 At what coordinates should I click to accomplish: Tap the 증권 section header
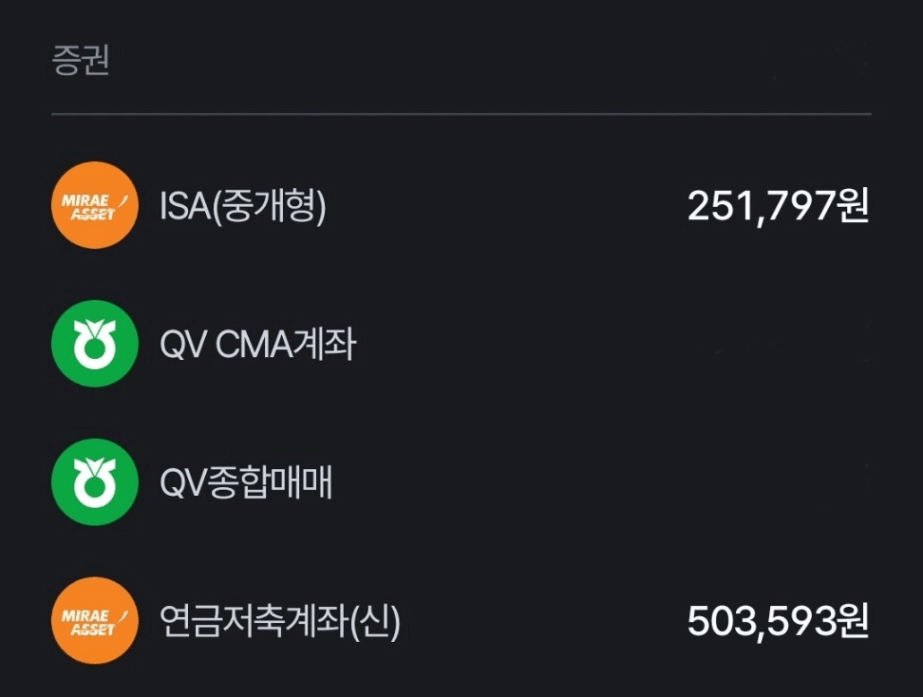pyautogui.click(x=81, y=60)
